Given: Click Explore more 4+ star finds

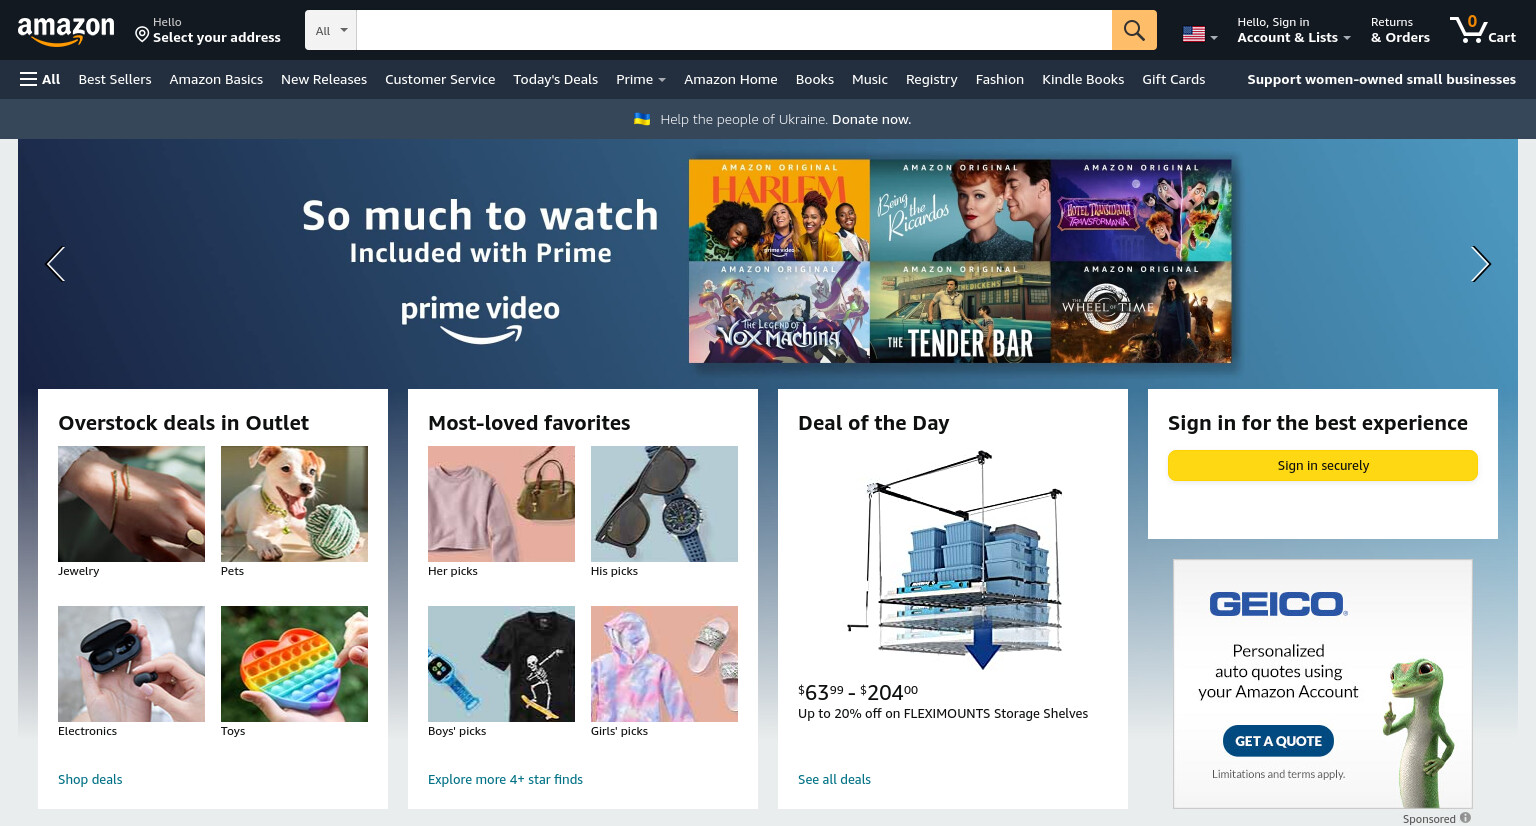Looking at the screenshot, I should pyautogui.click(x=505, y=779).
